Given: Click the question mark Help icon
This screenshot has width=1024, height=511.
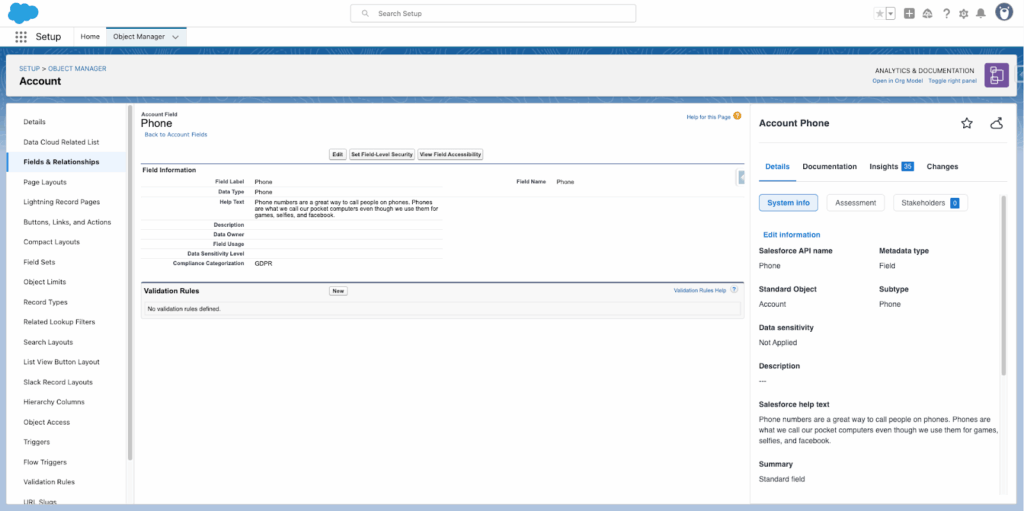Looking at the screenshot, I should pyautogui.click(x=945, y=14).
